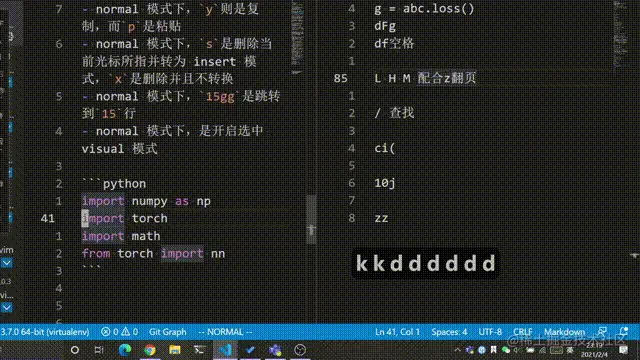This screenshot has height=360, width=640.
Task: Expand the blue dropdown under the vi... label
Action: pyautogui.click(x=7, y=307)
